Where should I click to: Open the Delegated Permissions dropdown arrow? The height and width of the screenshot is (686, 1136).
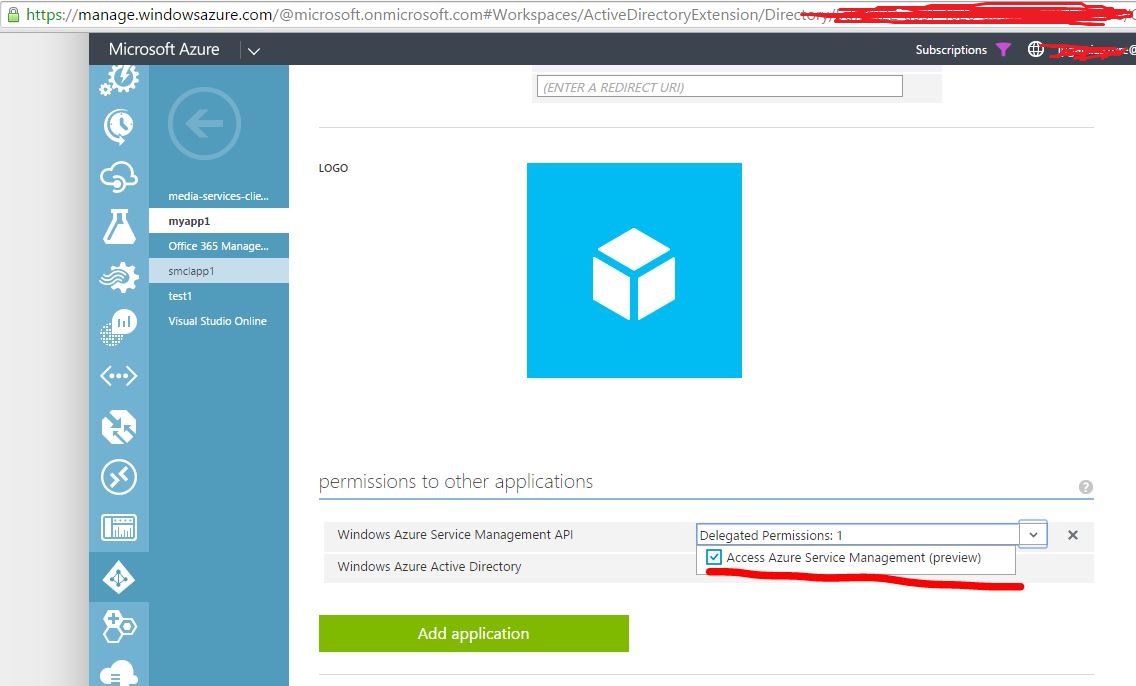[x=1033, y=535]
